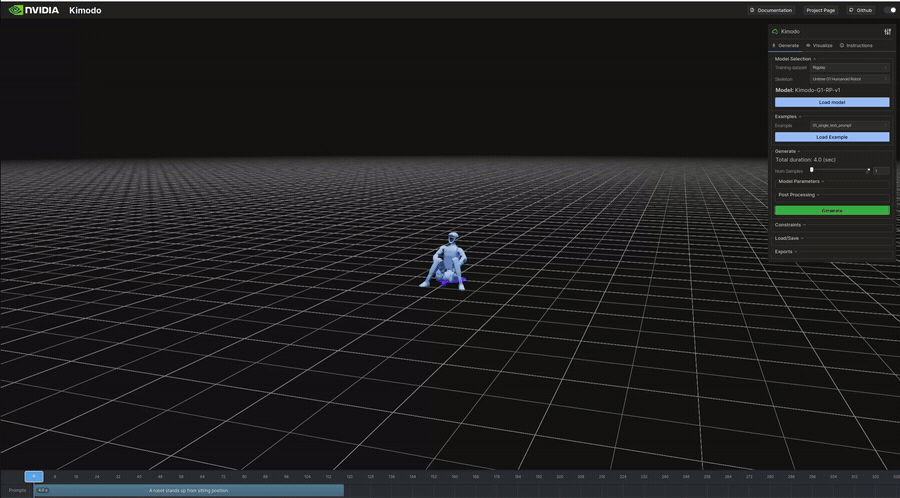Select the 'A robot stands up' prompt clip

[x=189, y=491]
